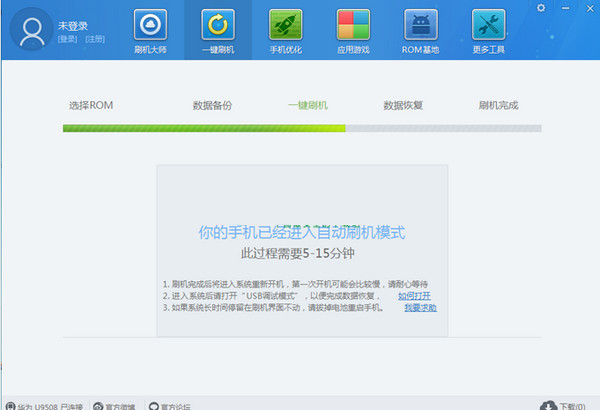Click the 你的手机已经进入自动刷机模式 heading

coord(302,232)
